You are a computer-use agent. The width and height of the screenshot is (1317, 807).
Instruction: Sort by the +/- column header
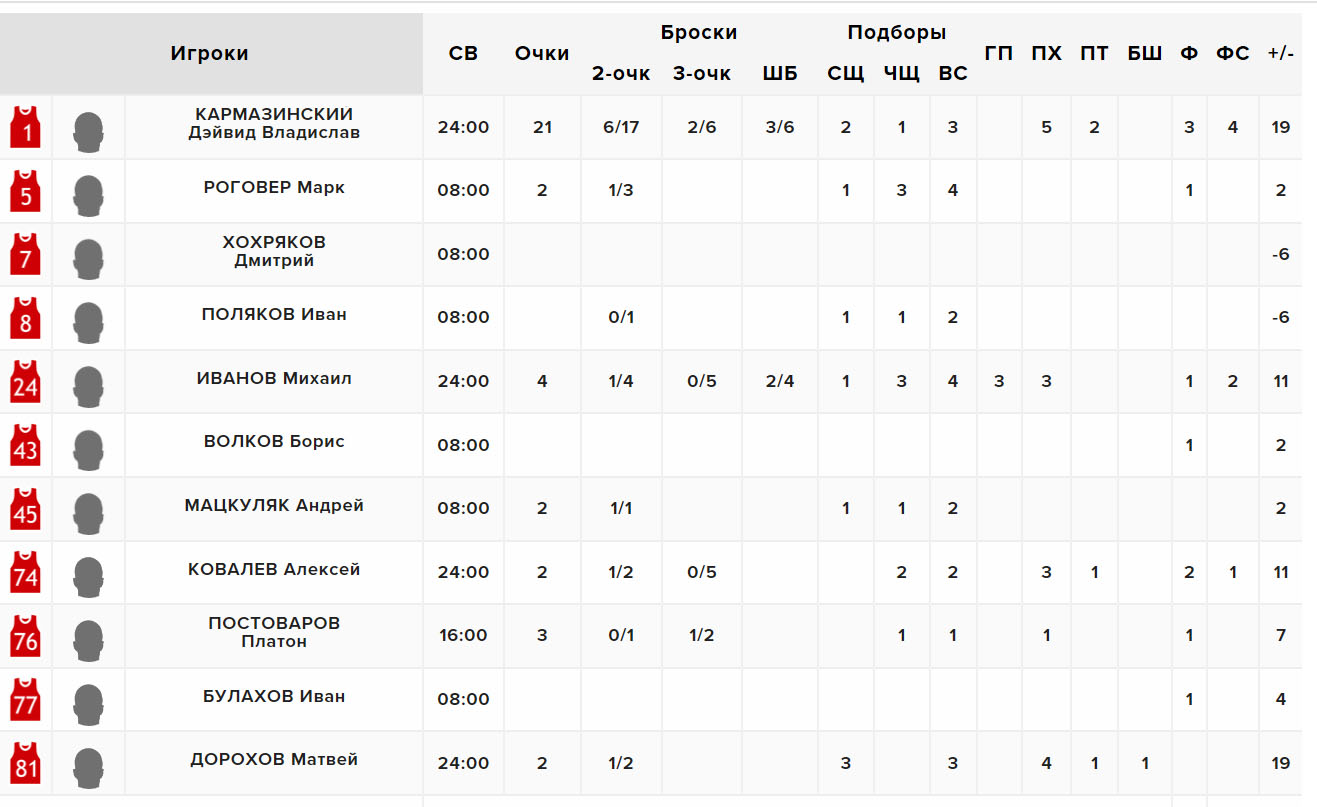click(1280, 54)
